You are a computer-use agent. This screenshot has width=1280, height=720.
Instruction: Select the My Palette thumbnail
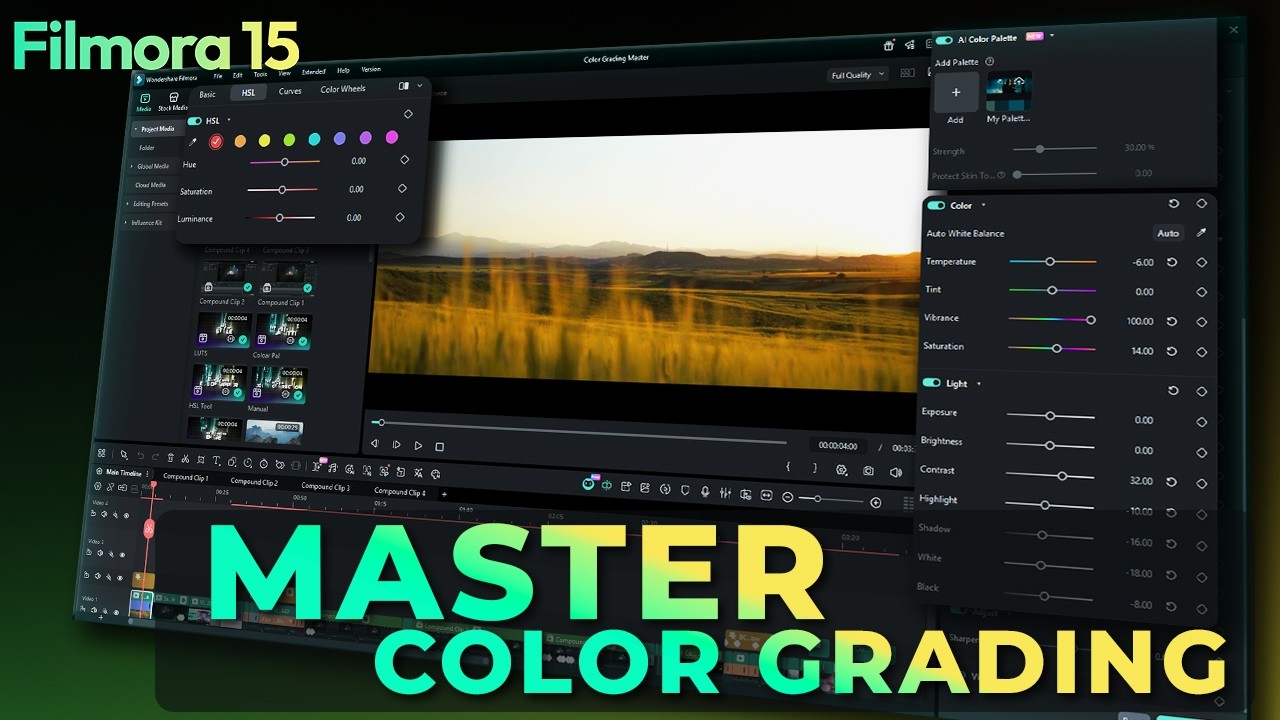(x=1008, y=90)
